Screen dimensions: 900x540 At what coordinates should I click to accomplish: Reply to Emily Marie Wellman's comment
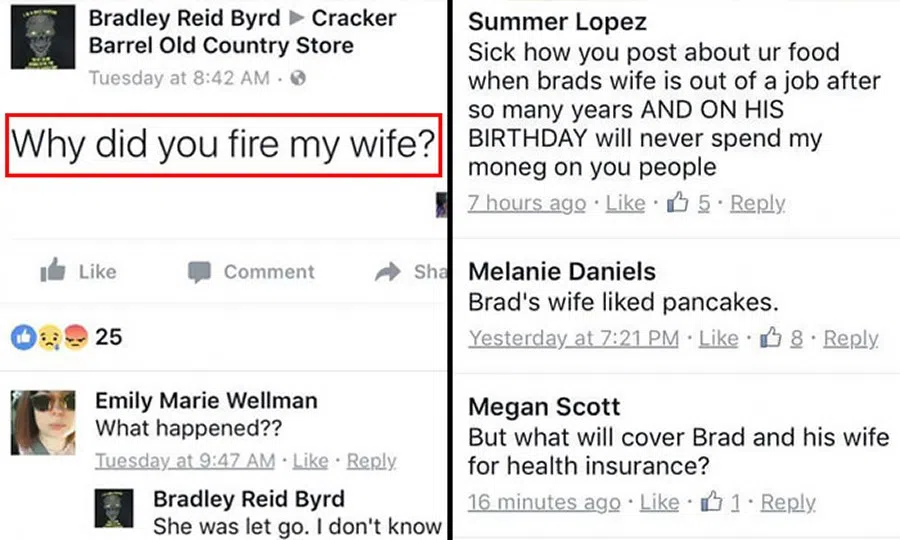pos(371,461)
